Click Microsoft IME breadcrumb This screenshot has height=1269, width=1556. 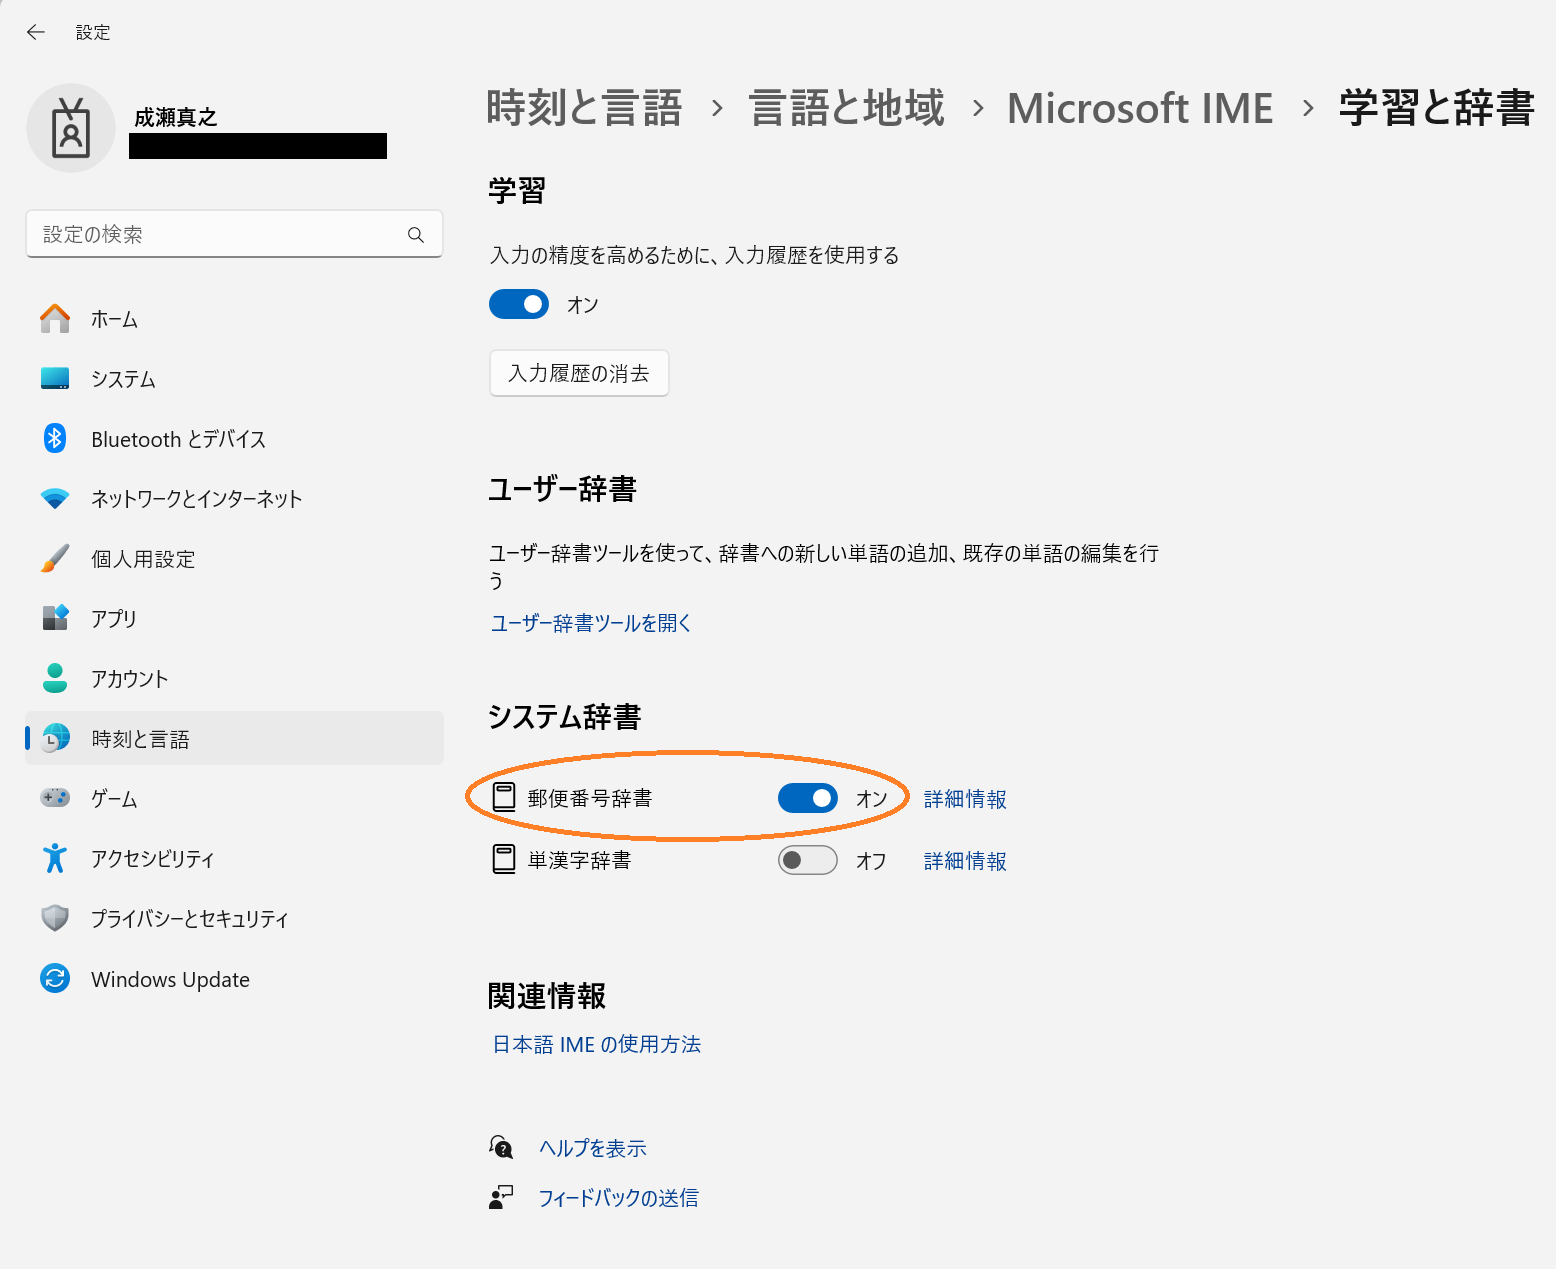point(1140,108)
